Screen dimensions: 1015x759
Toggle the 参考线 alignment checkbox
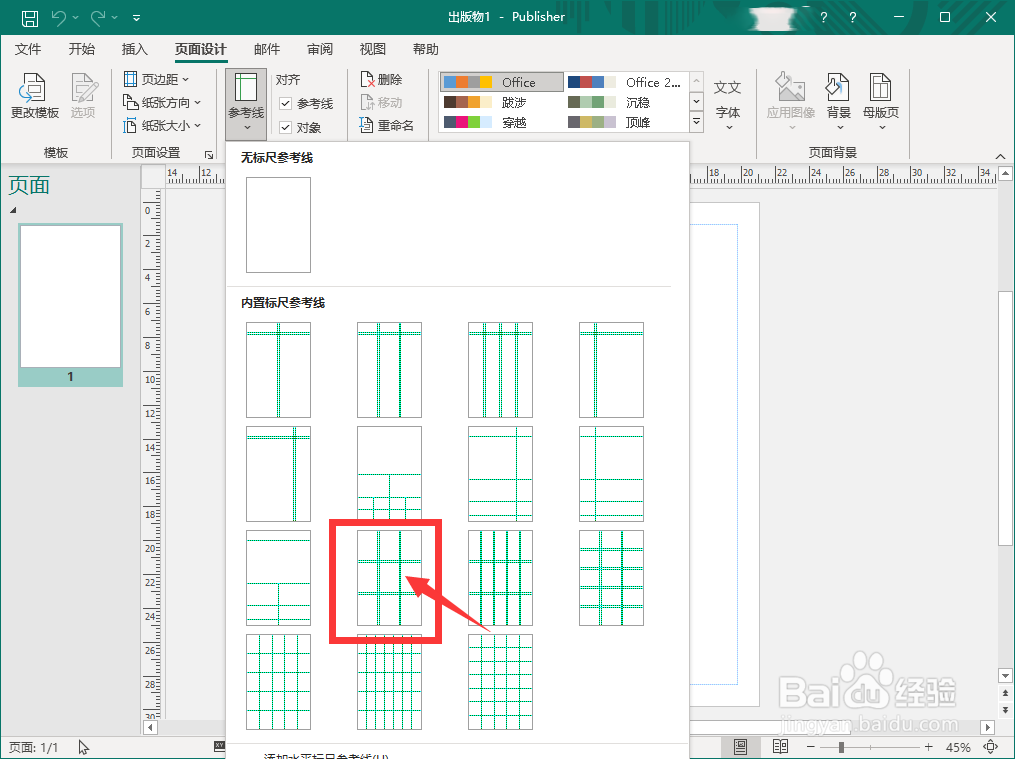tap(285, 104)
